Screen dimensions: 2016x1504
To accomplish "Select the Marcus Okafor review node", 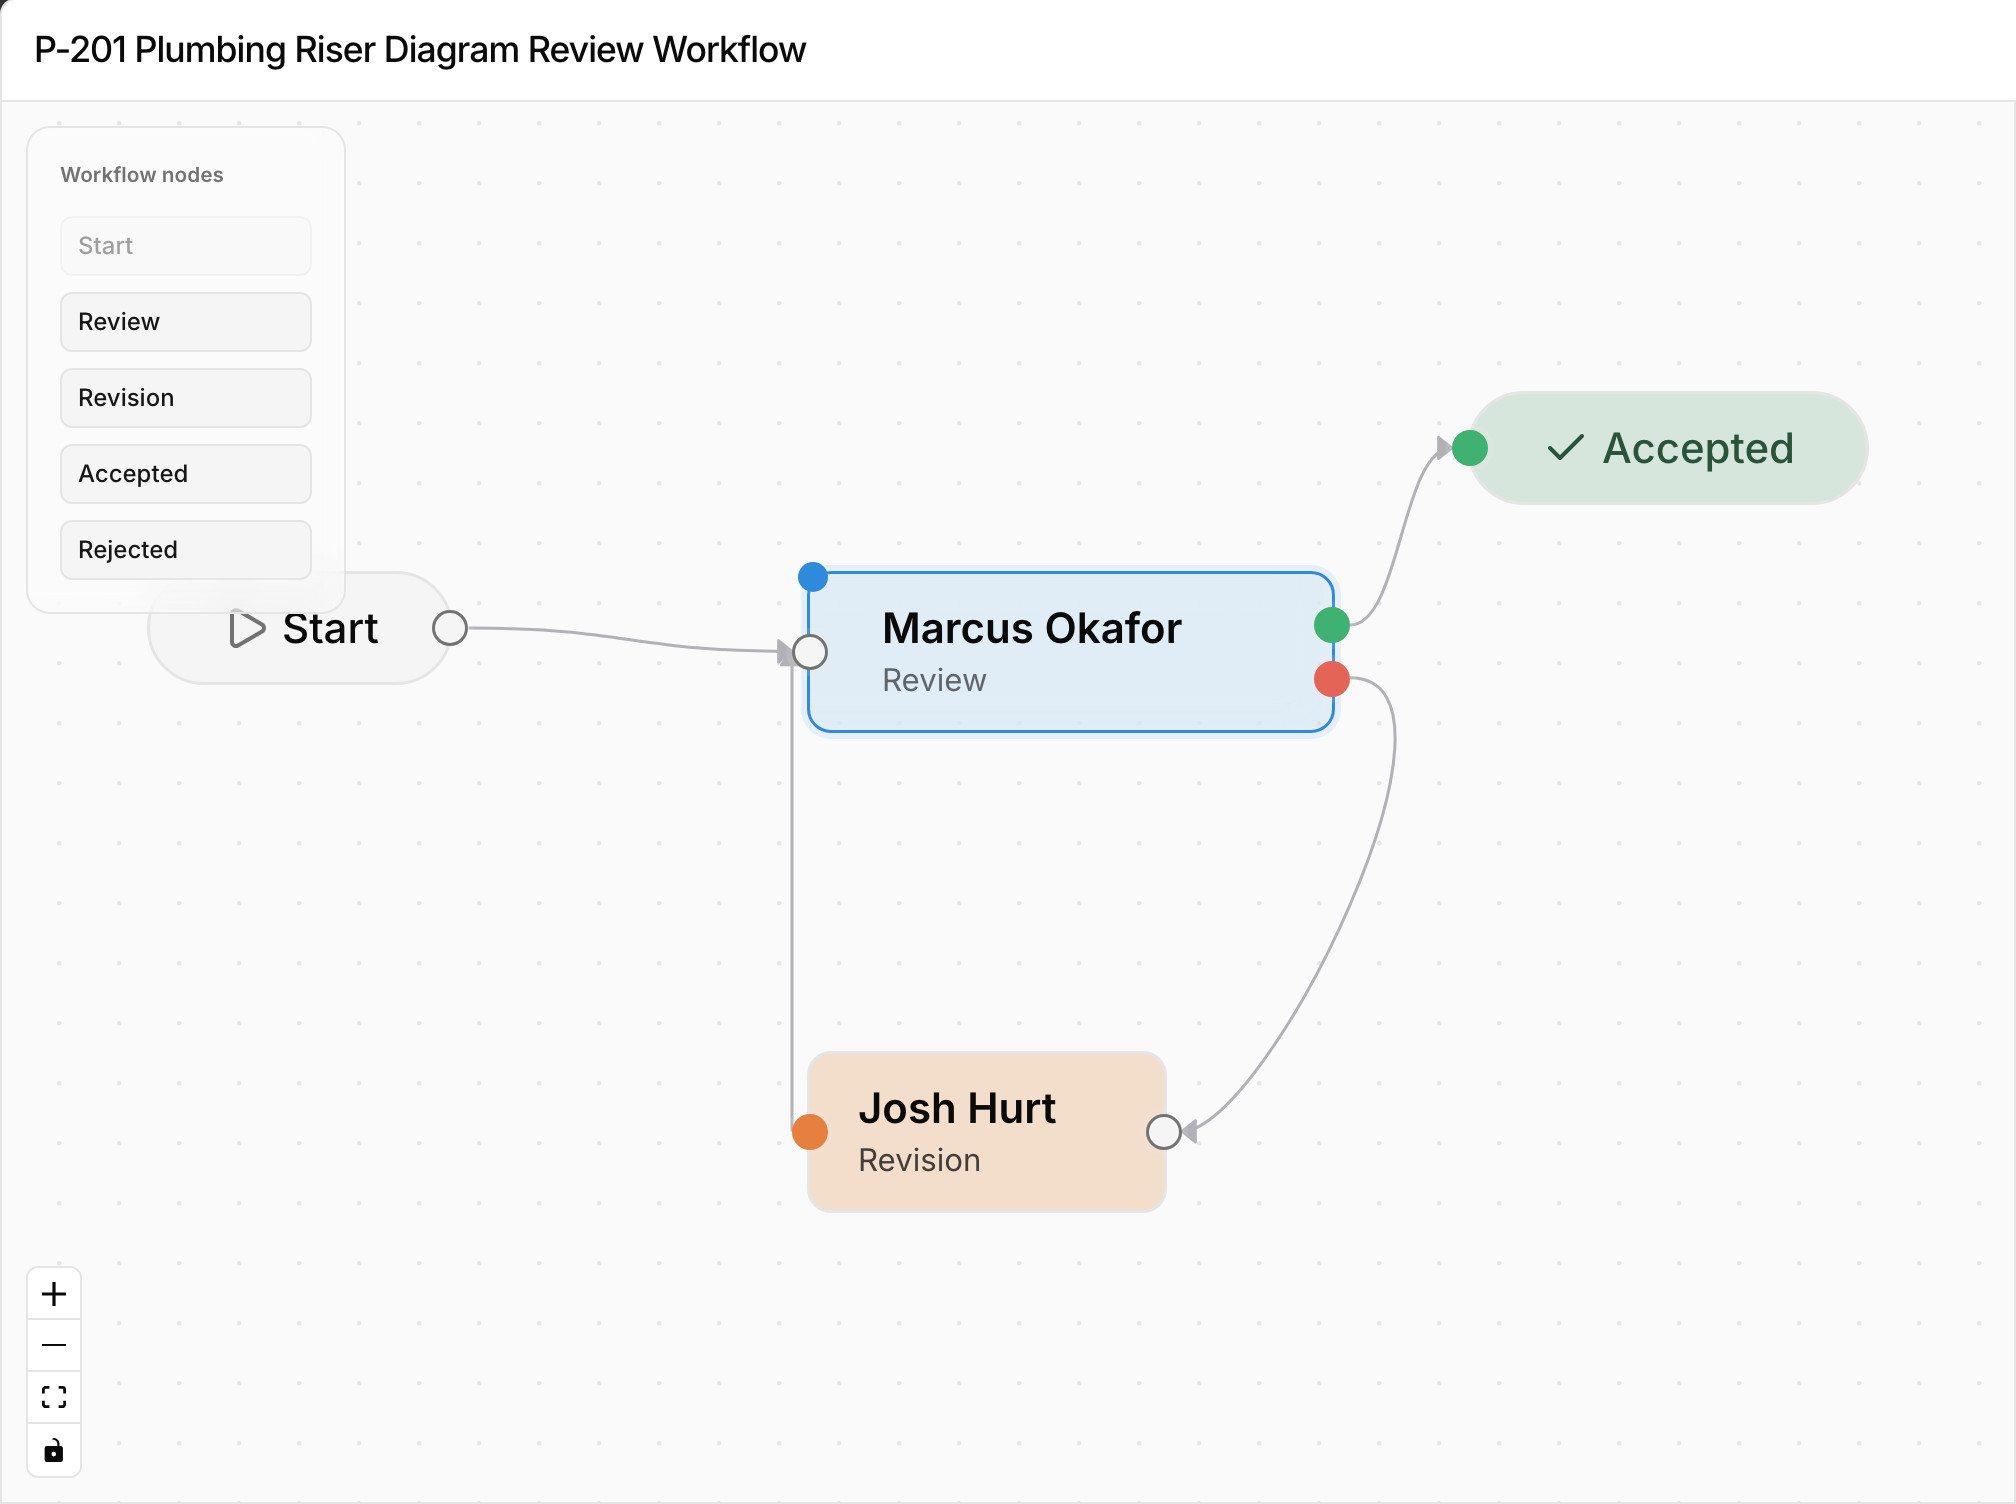I will tap(1071, 652).
